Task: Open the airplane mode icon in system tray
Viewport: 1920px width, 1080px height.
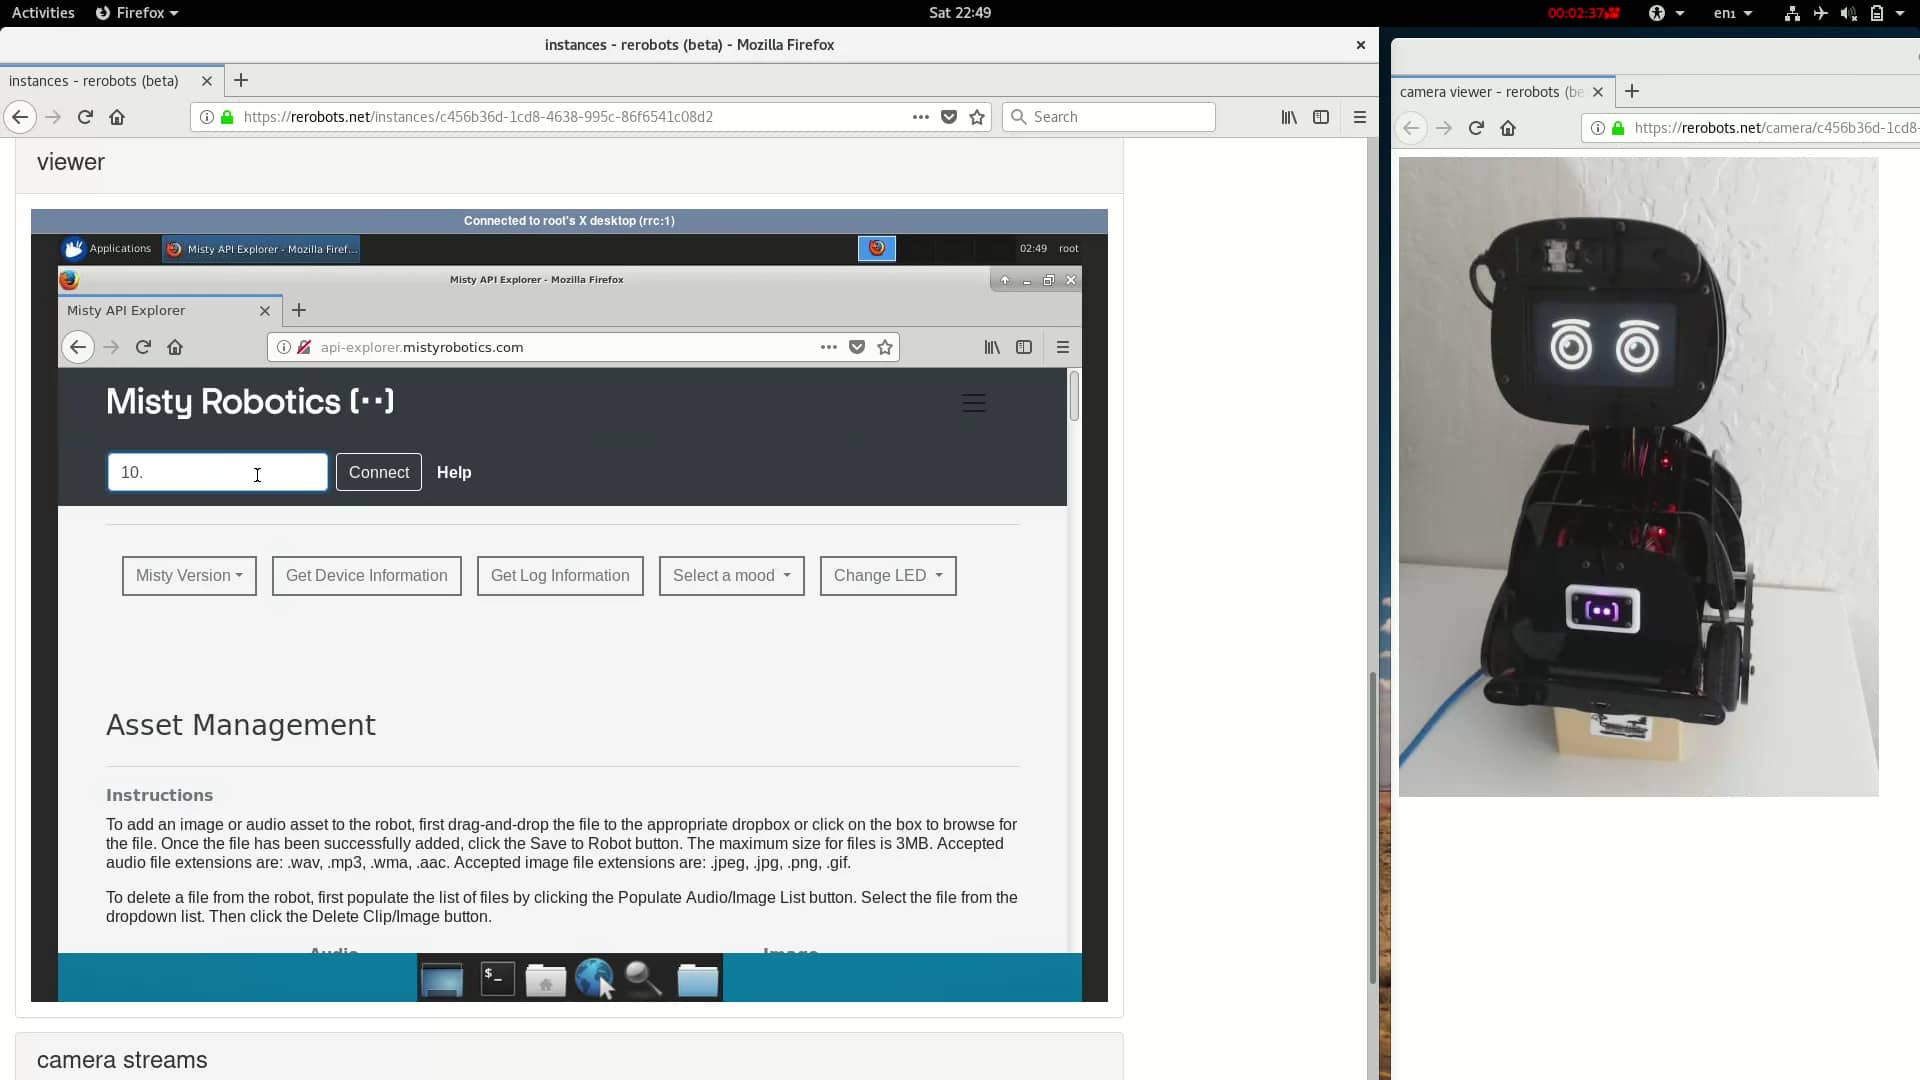Action: [x=1819, y=13]
